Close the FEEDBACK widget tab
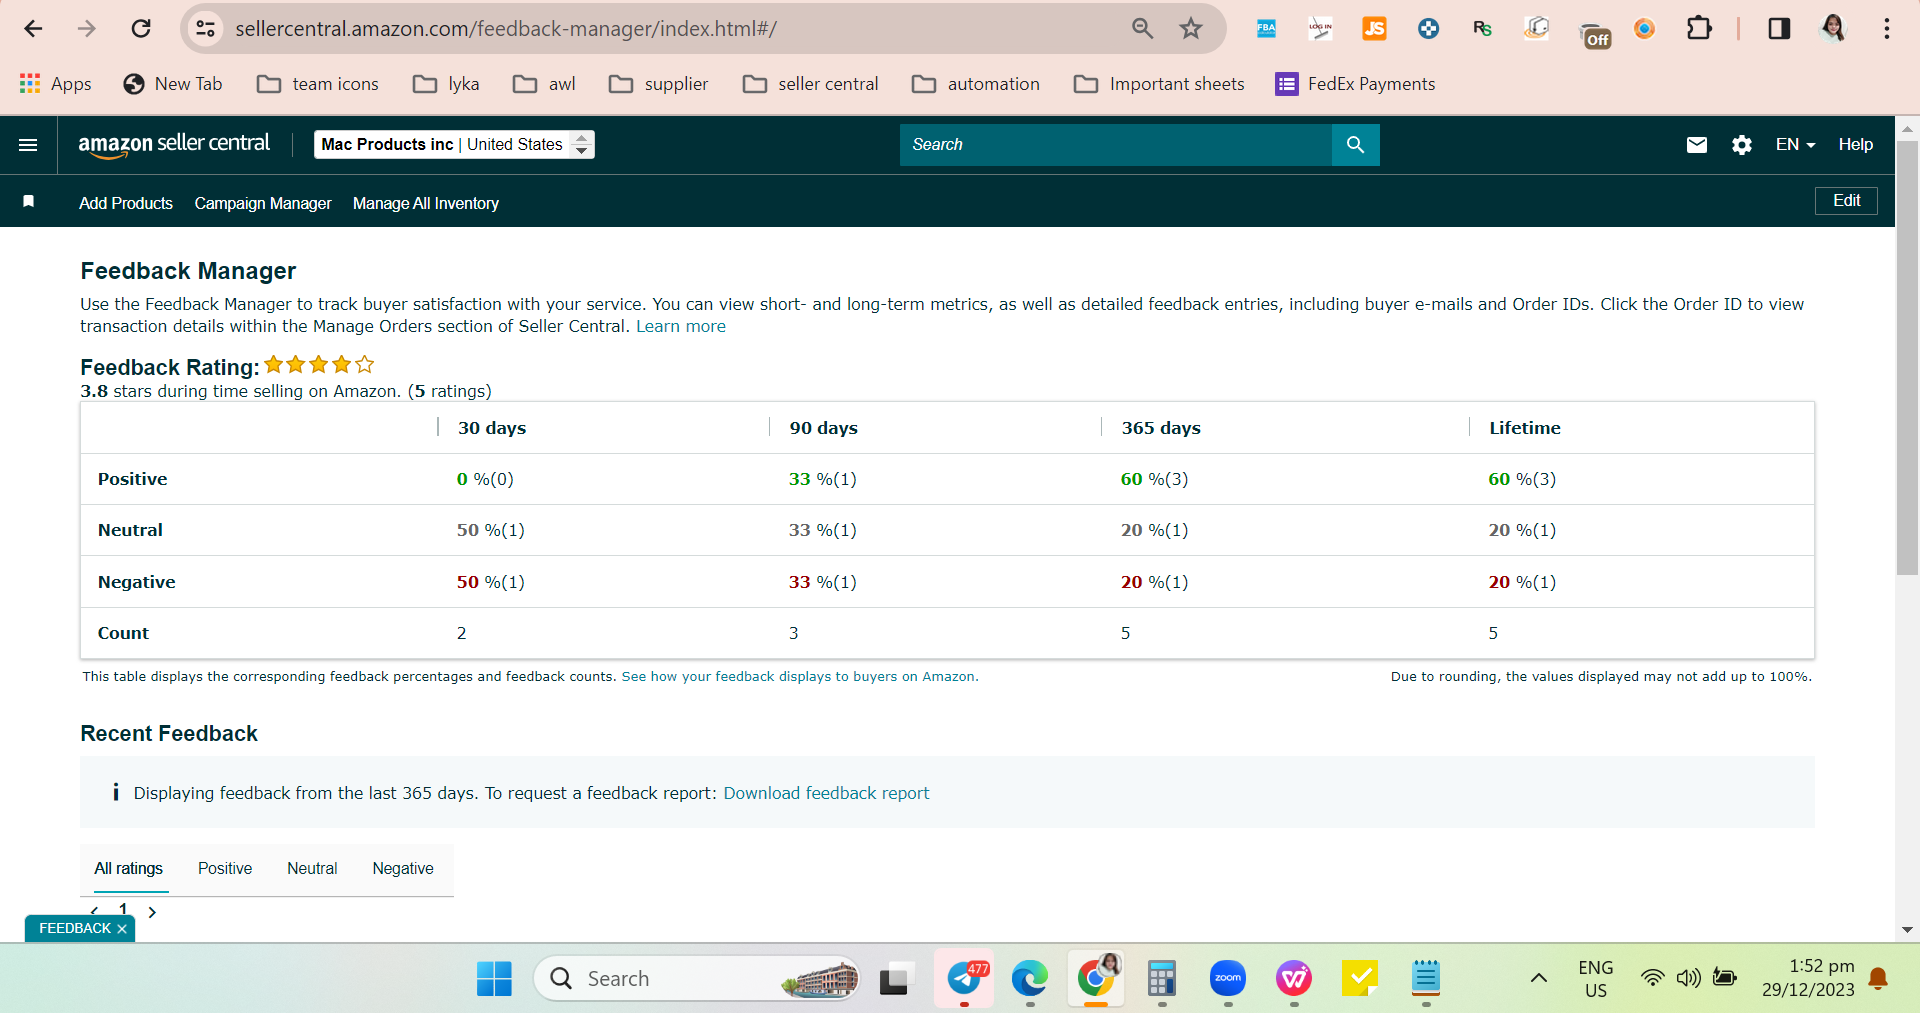Viewport: 1920px width, 1013px height. click(x=122, y=929)
